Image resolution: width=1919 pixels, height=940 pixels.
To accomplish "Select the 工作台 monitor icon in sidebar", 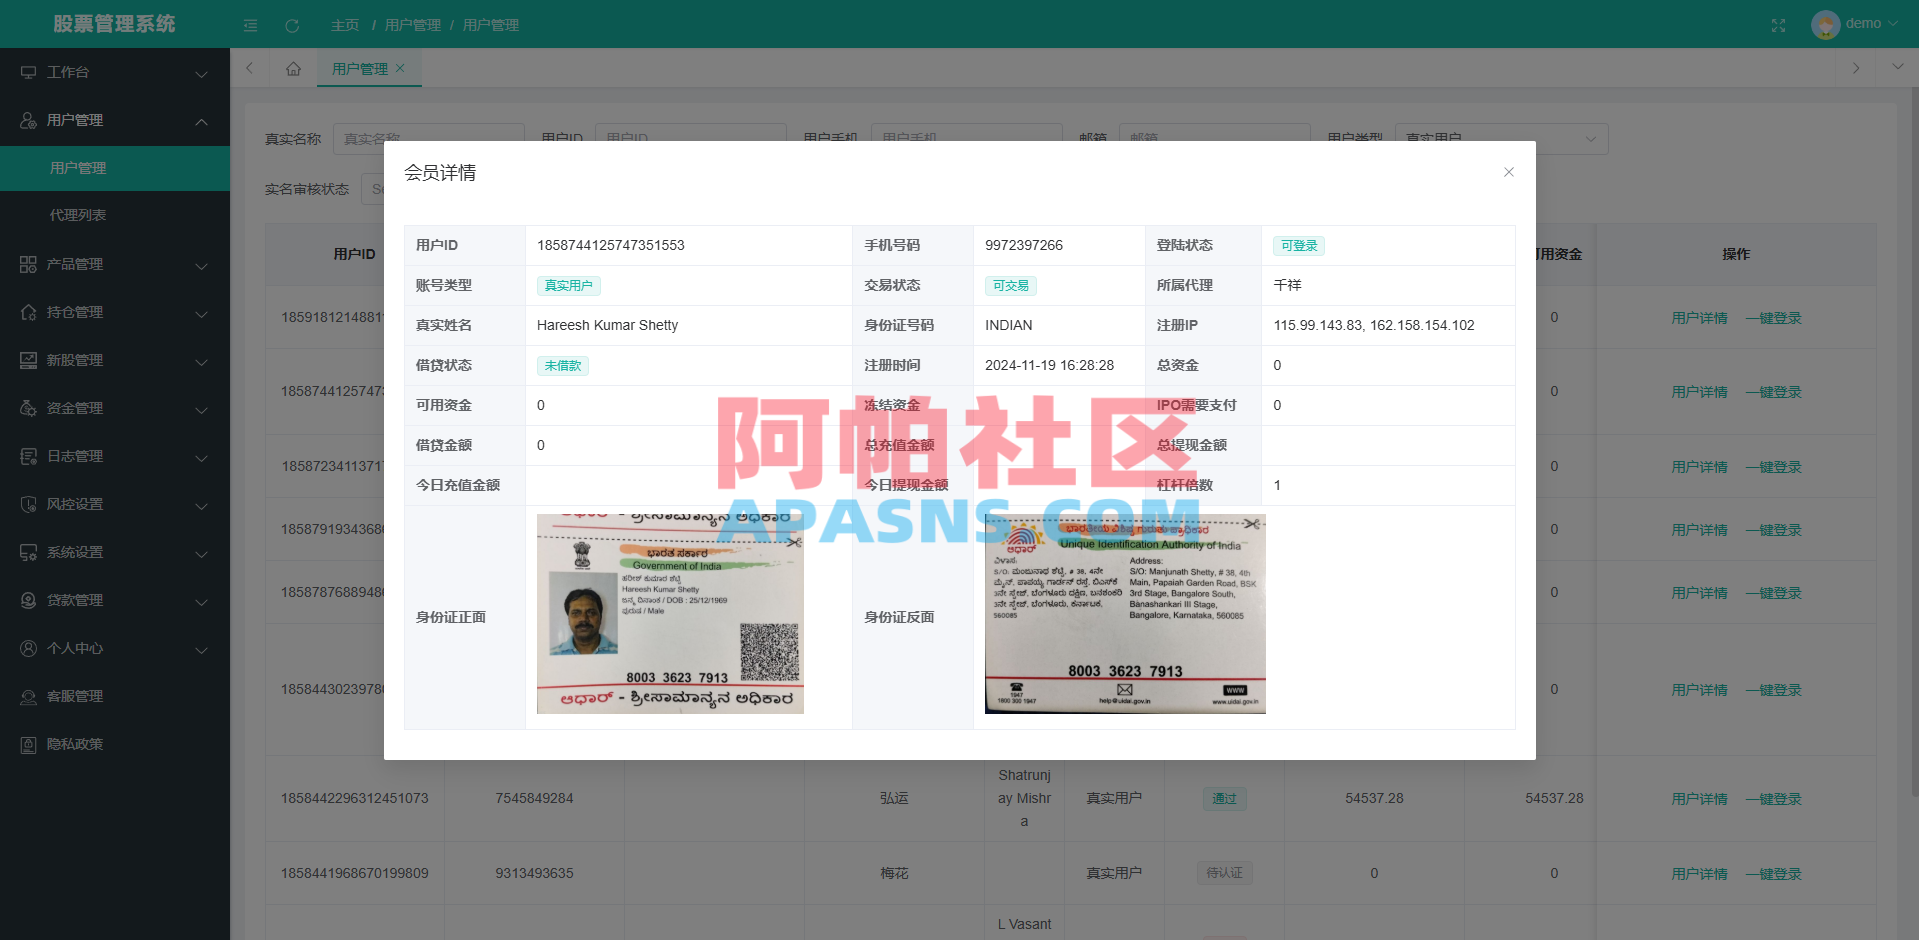I will click(28, 71).
